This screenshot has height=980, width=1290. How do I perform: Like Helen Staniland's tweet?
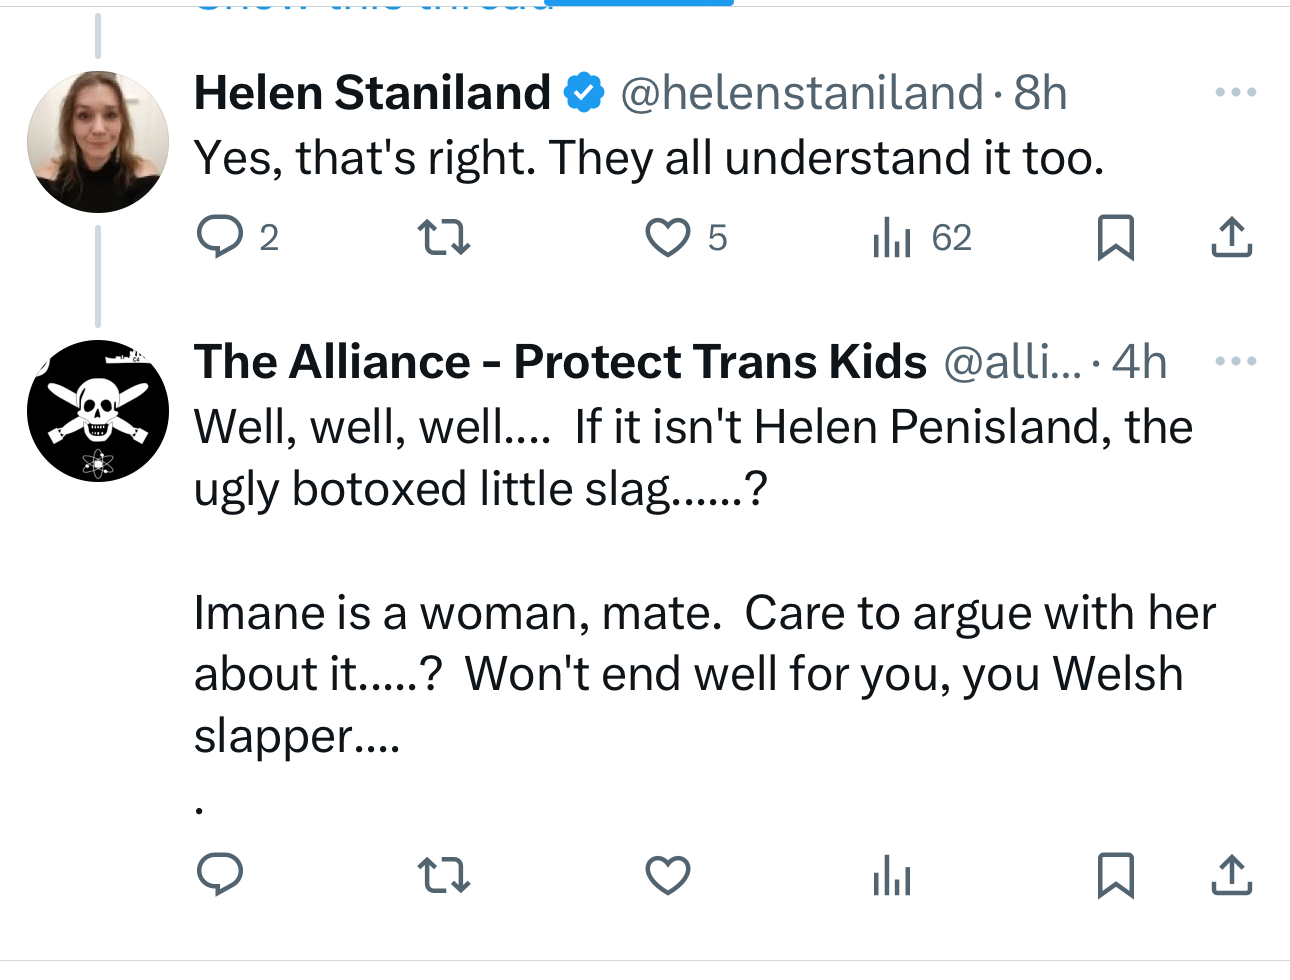point(667,237)
